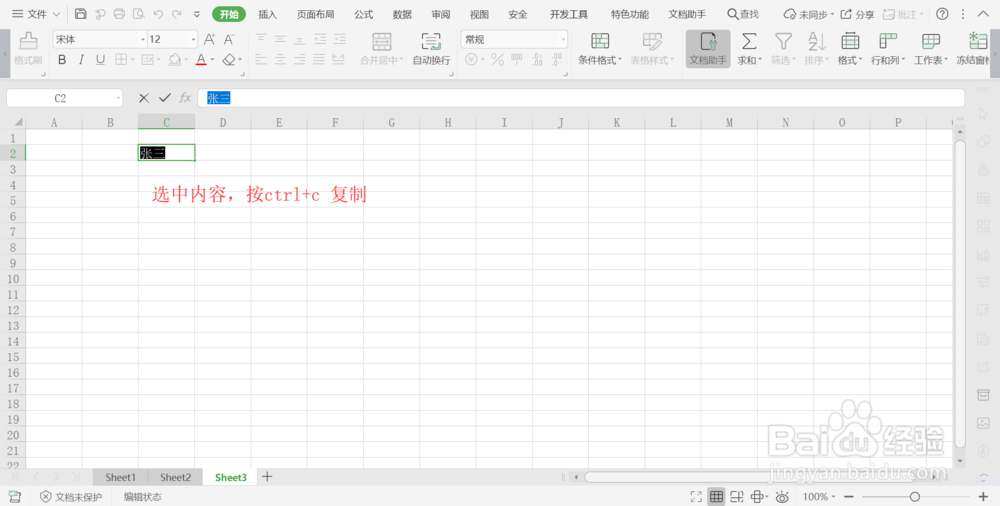This screenshot has width=1000, height=506.
Task: Switch to the Developer Tools (开发工具) tab
Action: pyautogui.click(x=569, y=14)
